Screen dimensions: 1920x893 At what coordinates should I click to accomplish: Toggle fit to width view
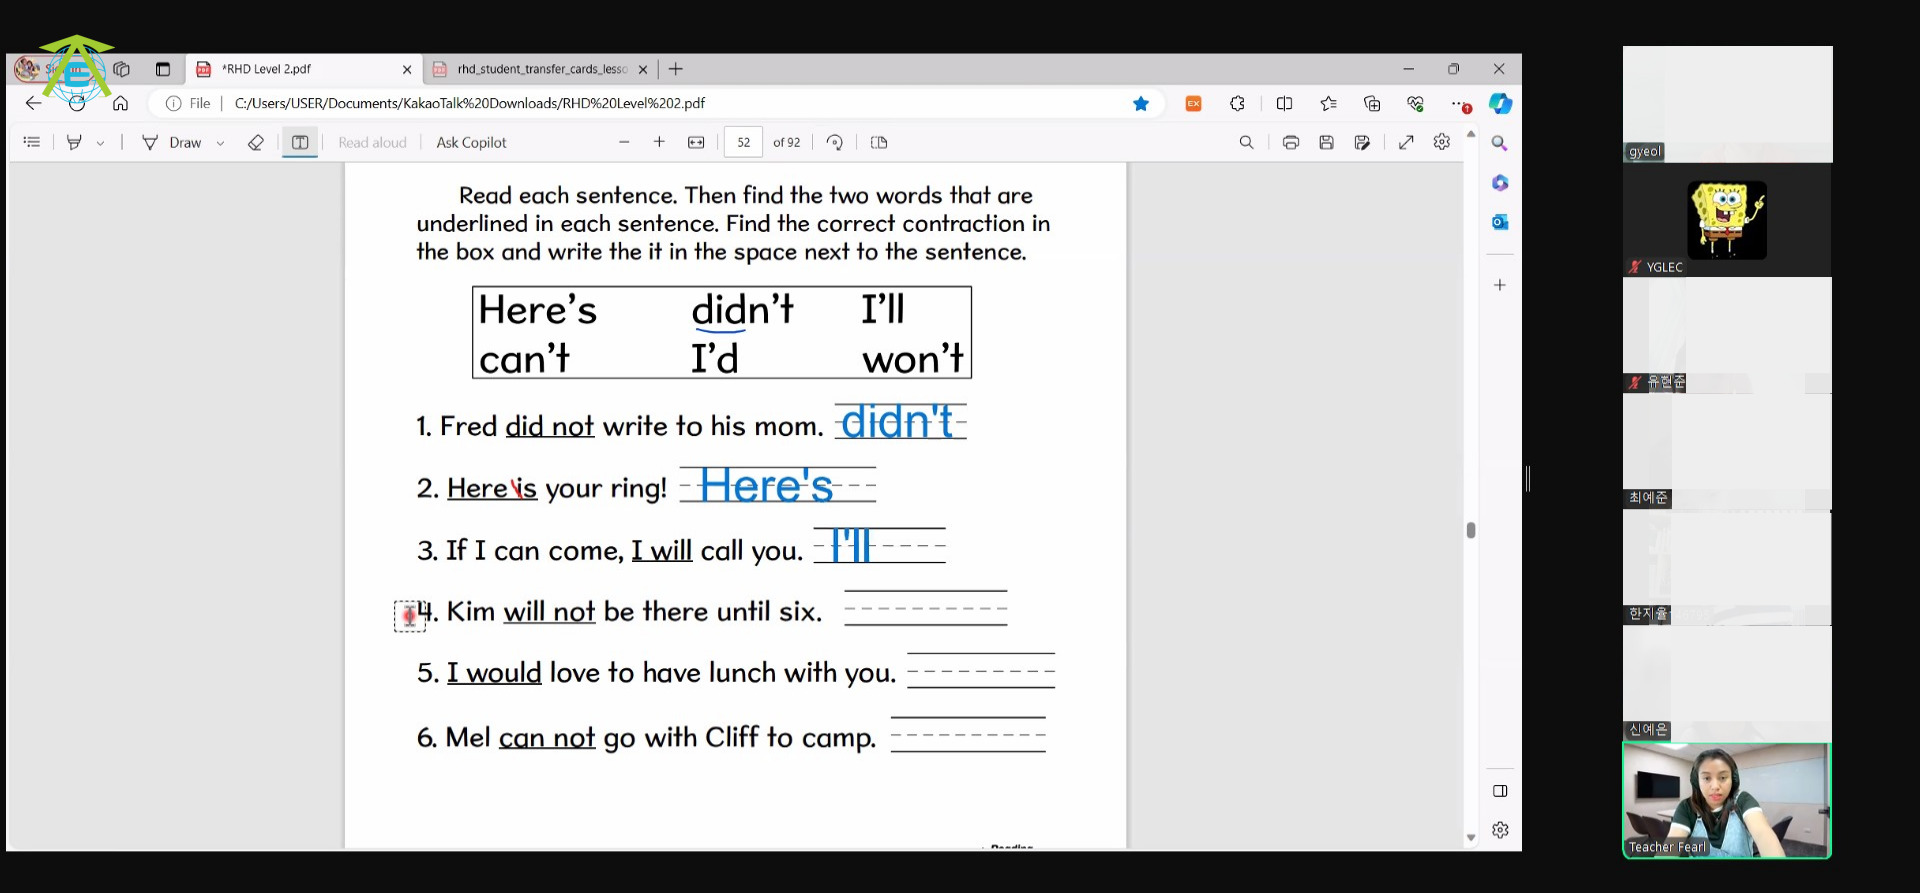point(696,142)
